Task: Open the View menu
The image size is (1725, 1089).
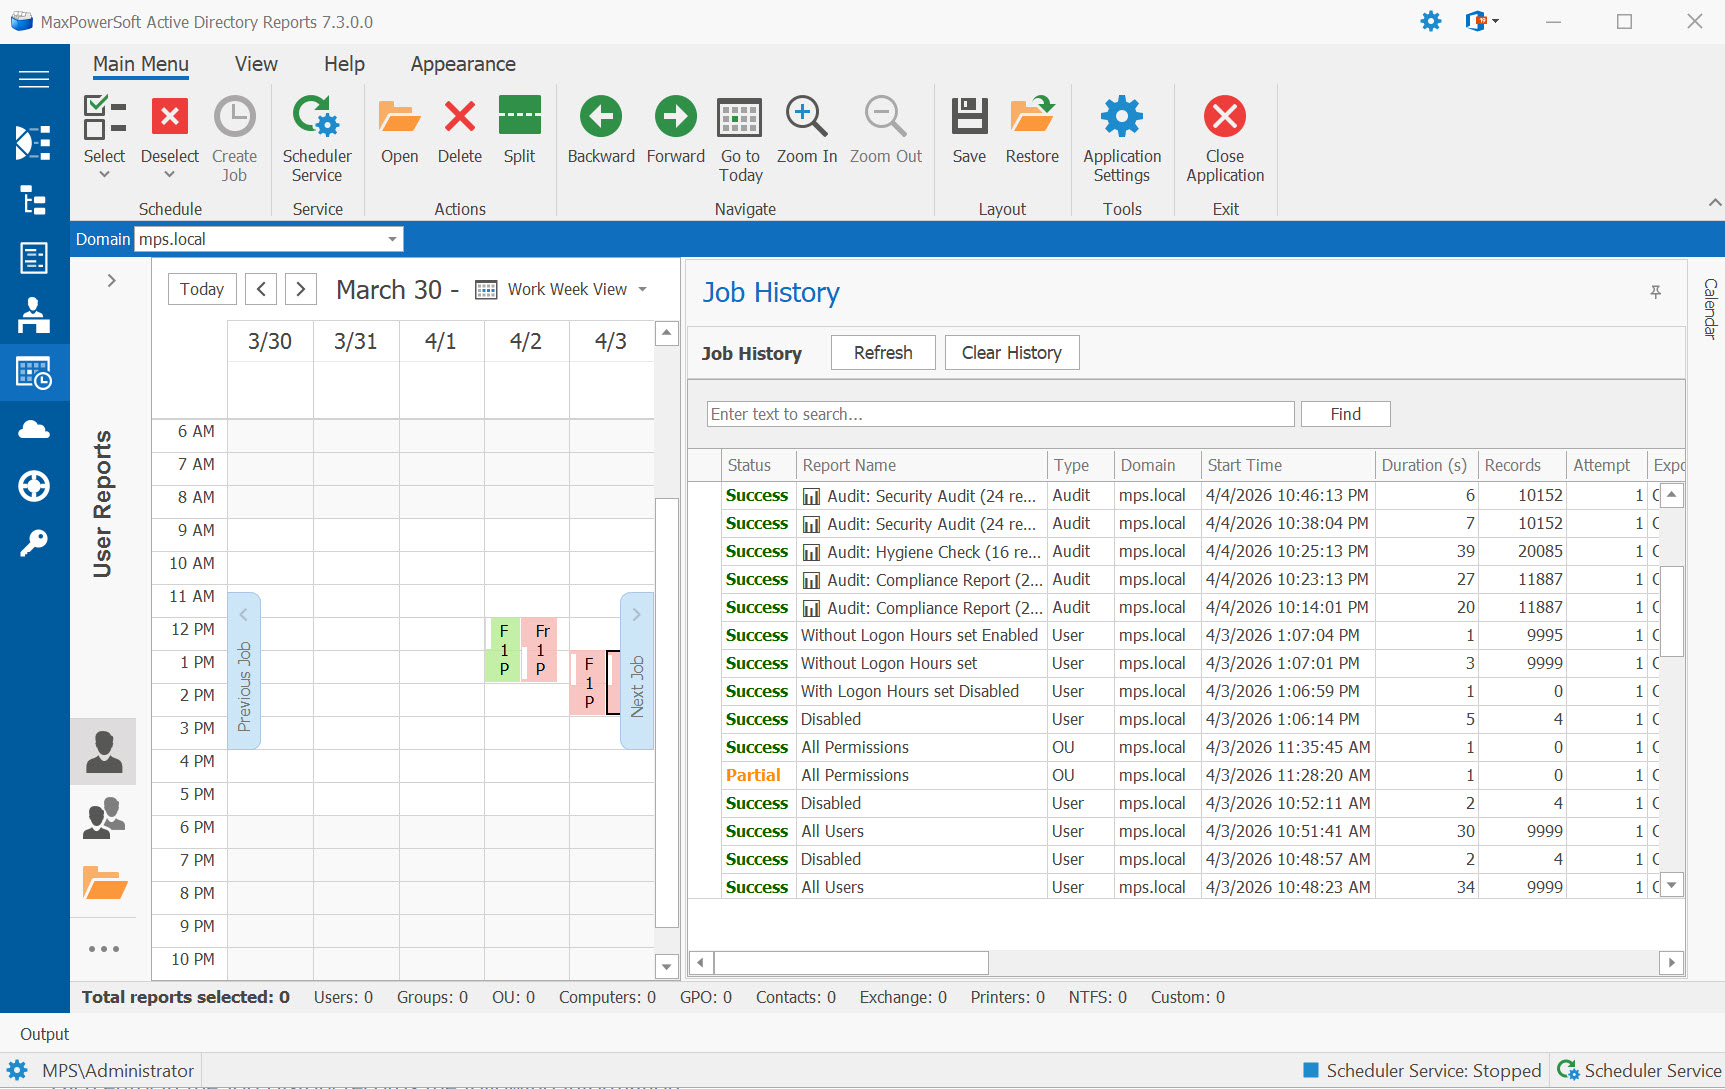Action: point(255,63)
